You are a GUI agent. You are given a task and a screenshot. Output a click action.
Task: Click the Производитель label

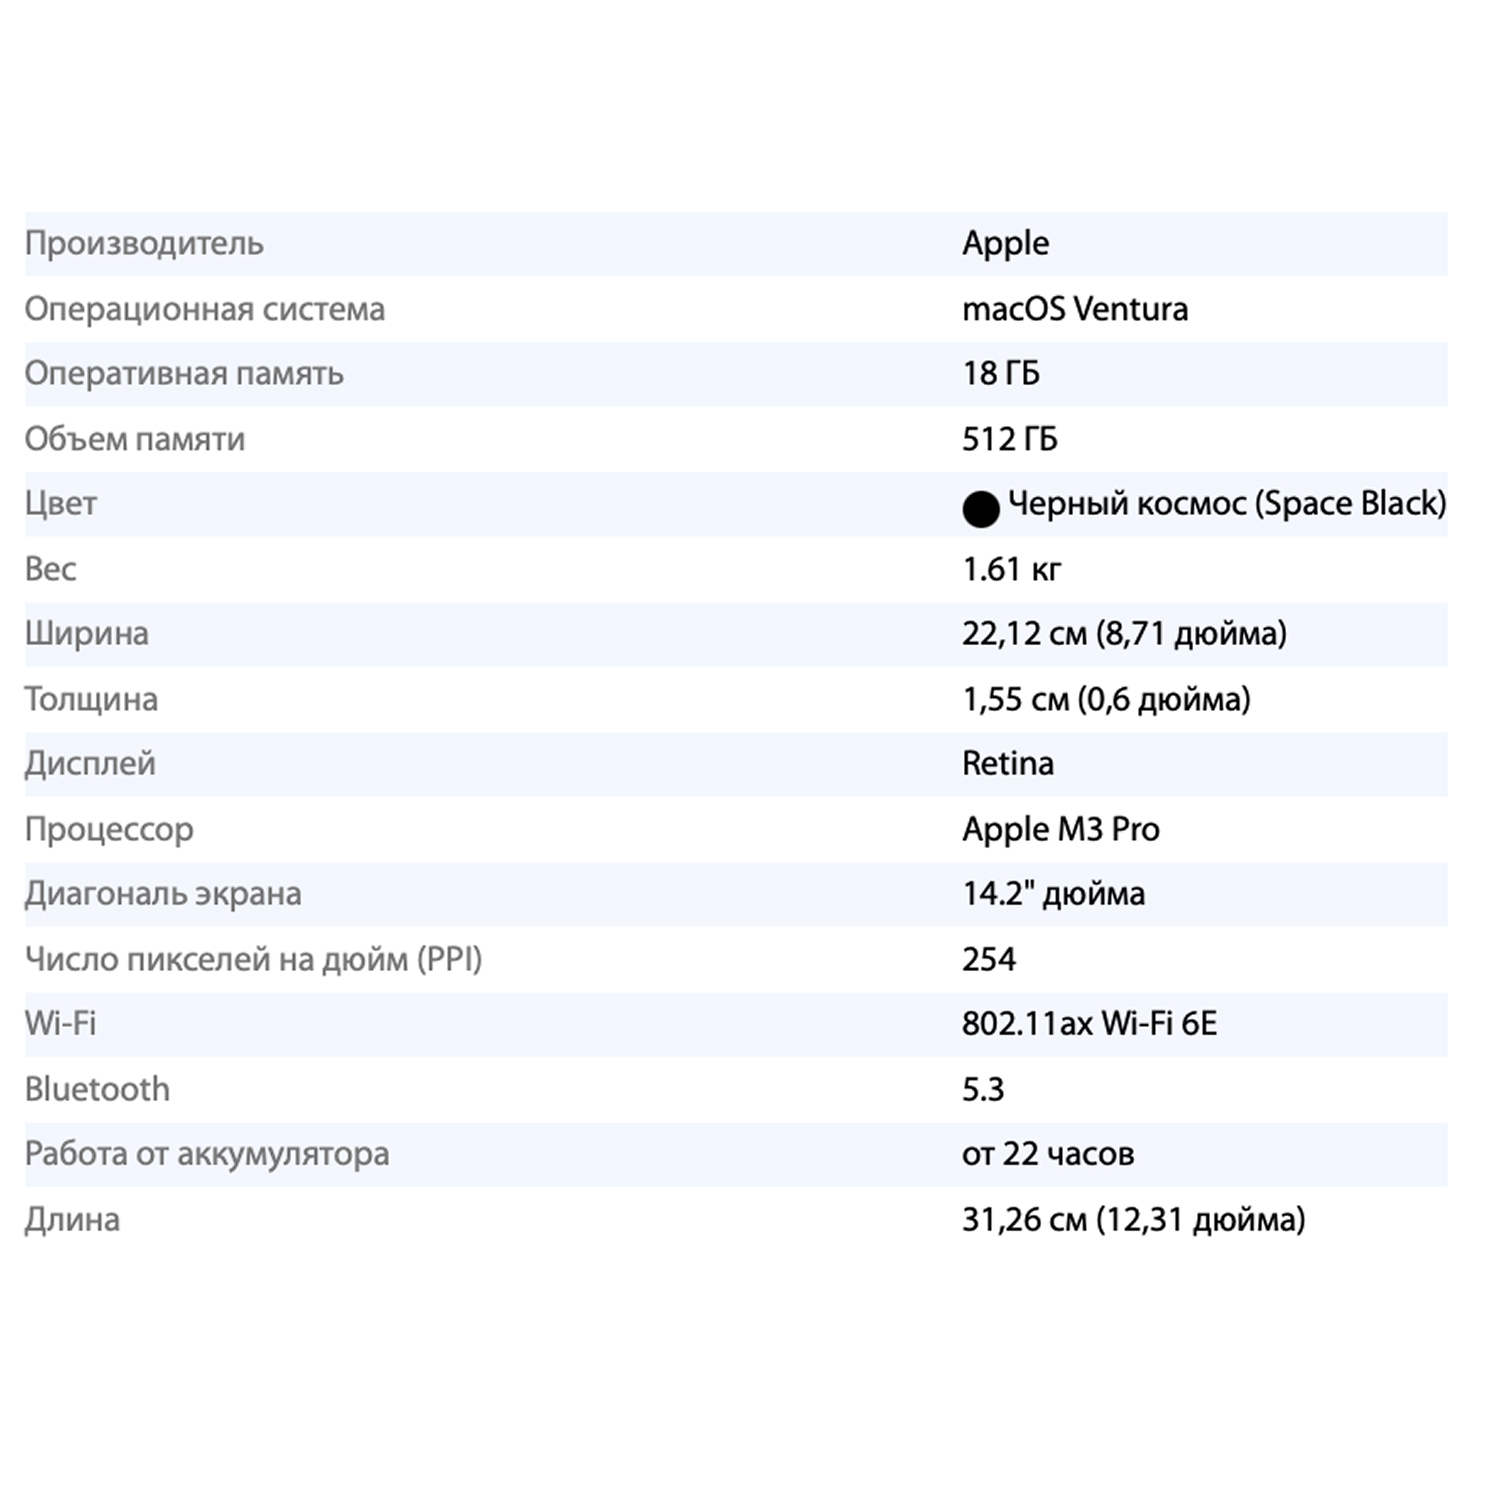(144, 244)
